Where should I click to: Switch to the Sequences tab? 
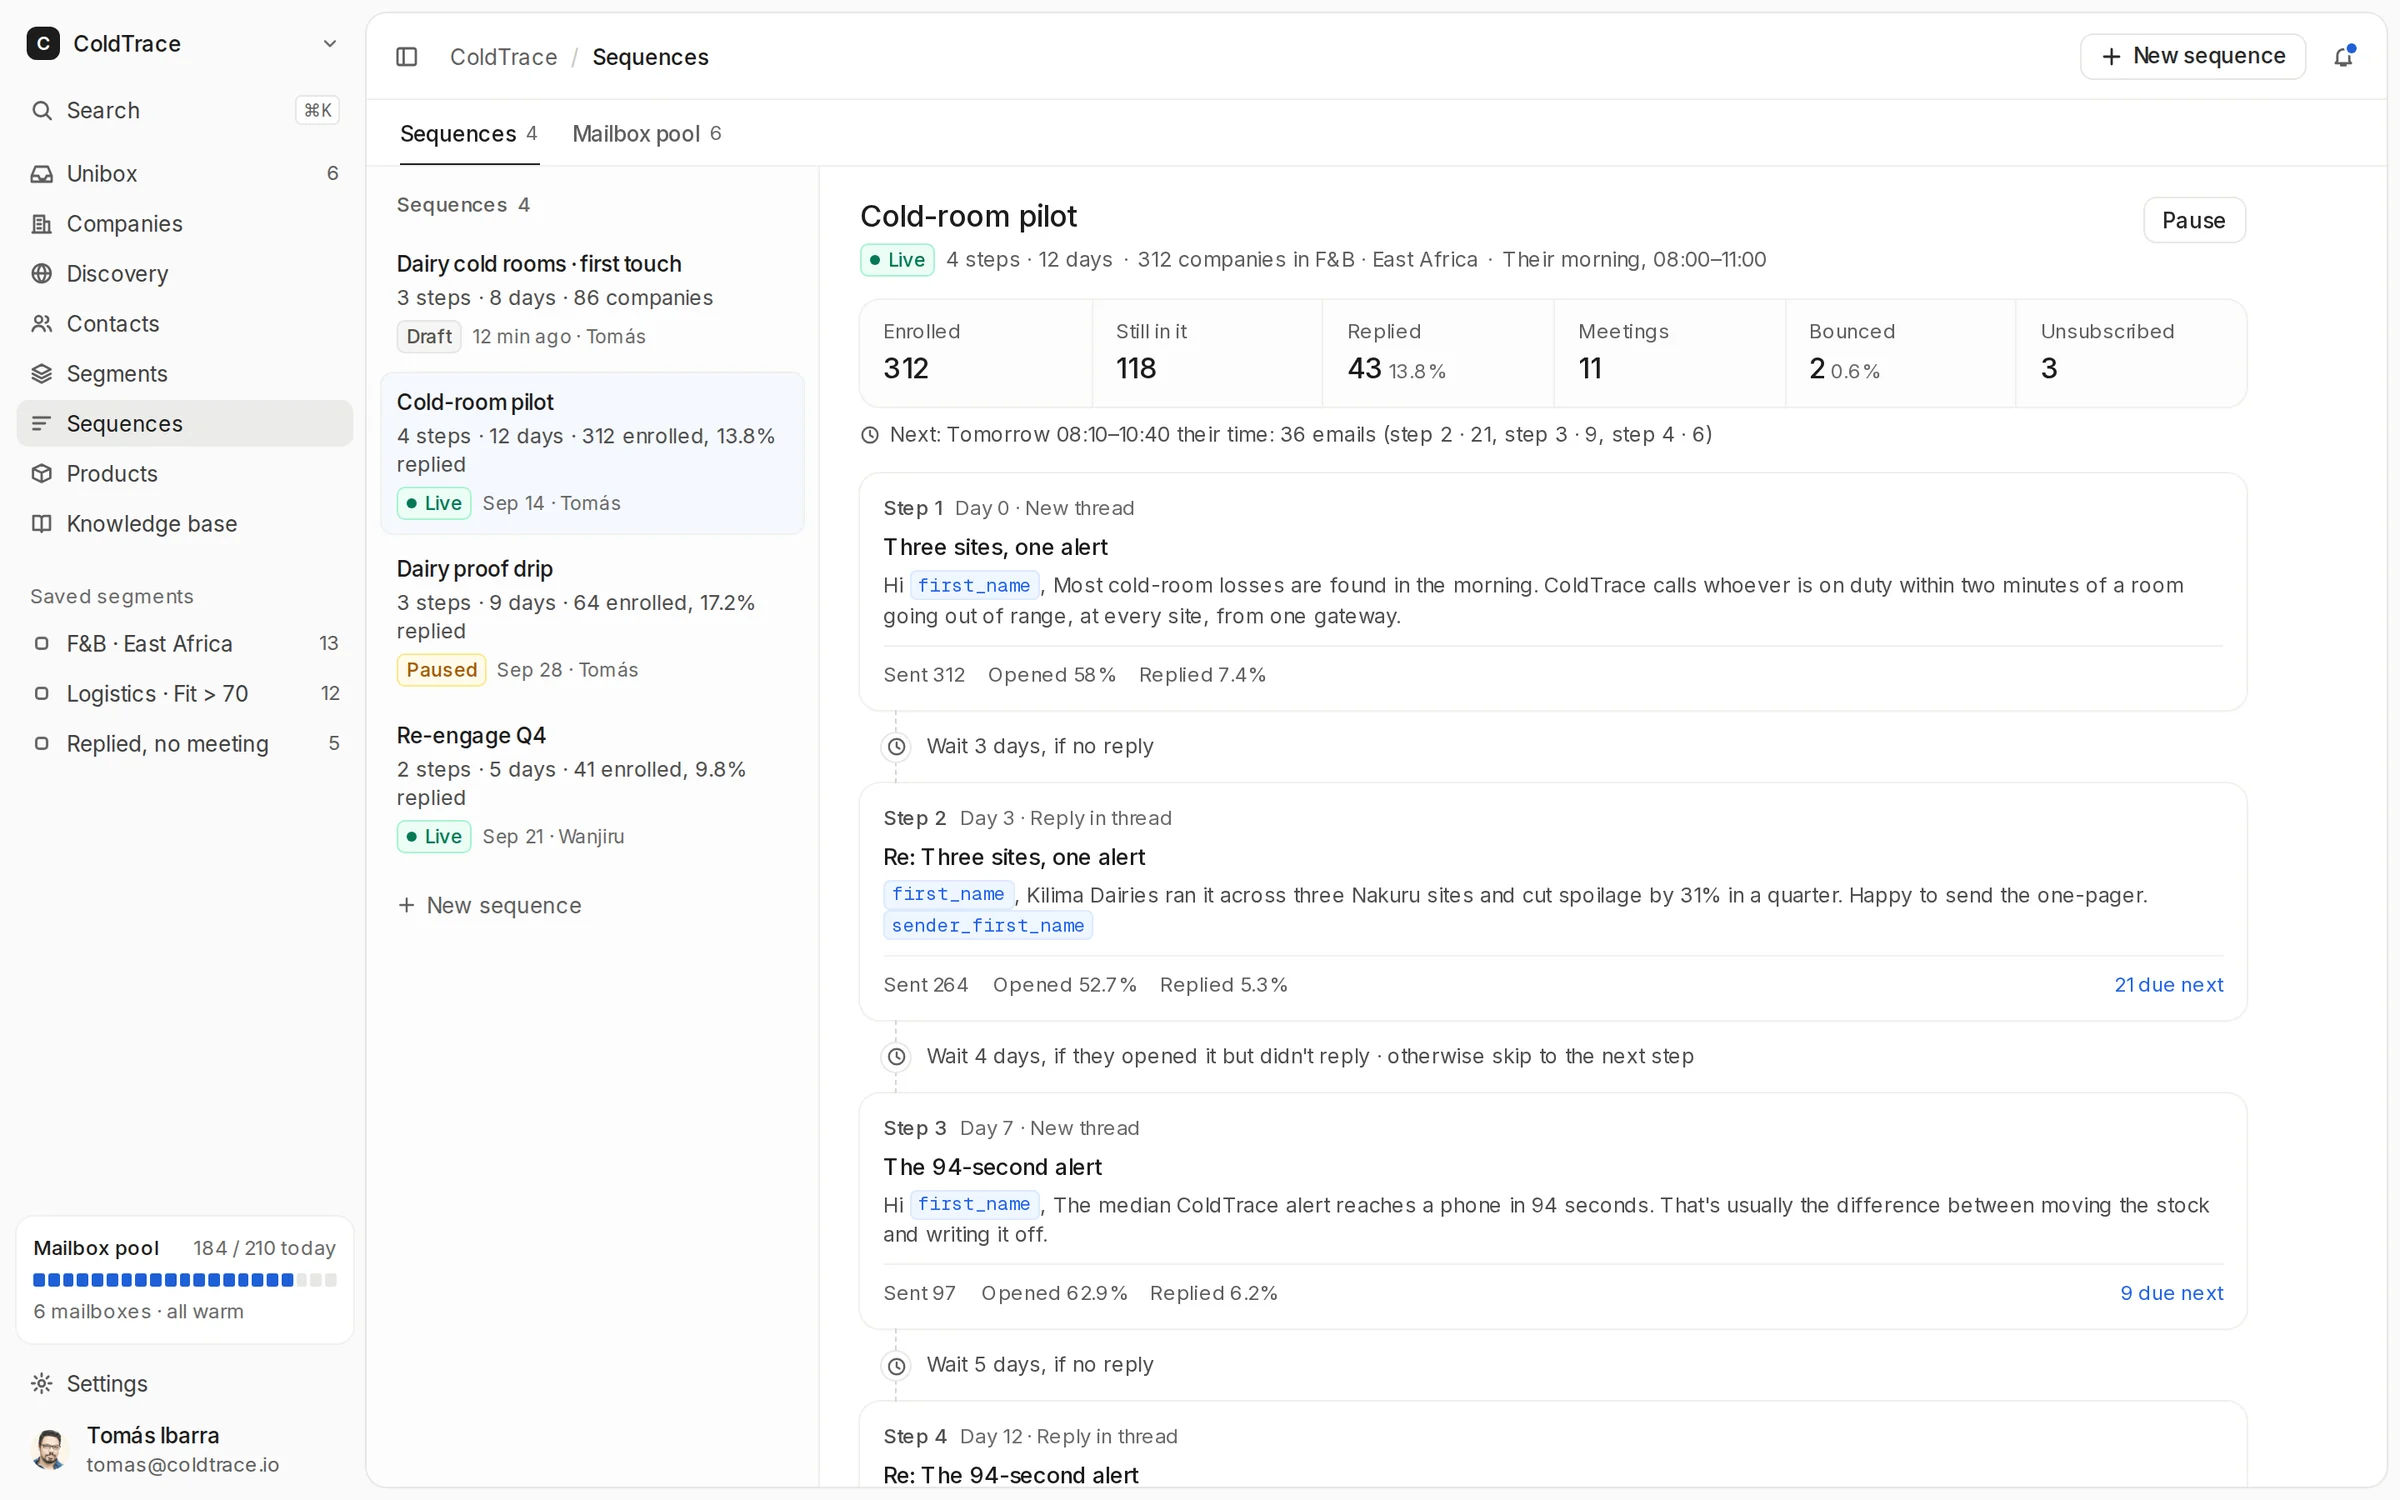(x=469, y=134)
